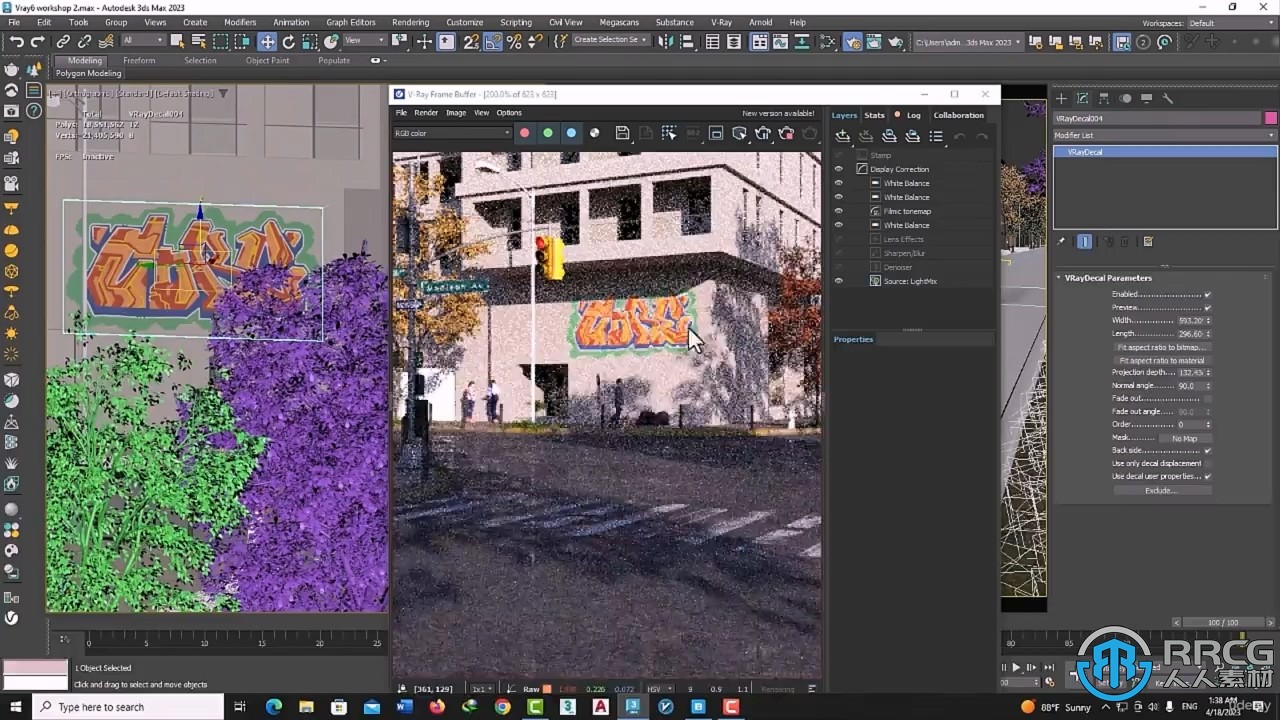This screenshot has height=720, width=1280.
Task: Check Use only decal displacement
Action: click(1208, 463)
